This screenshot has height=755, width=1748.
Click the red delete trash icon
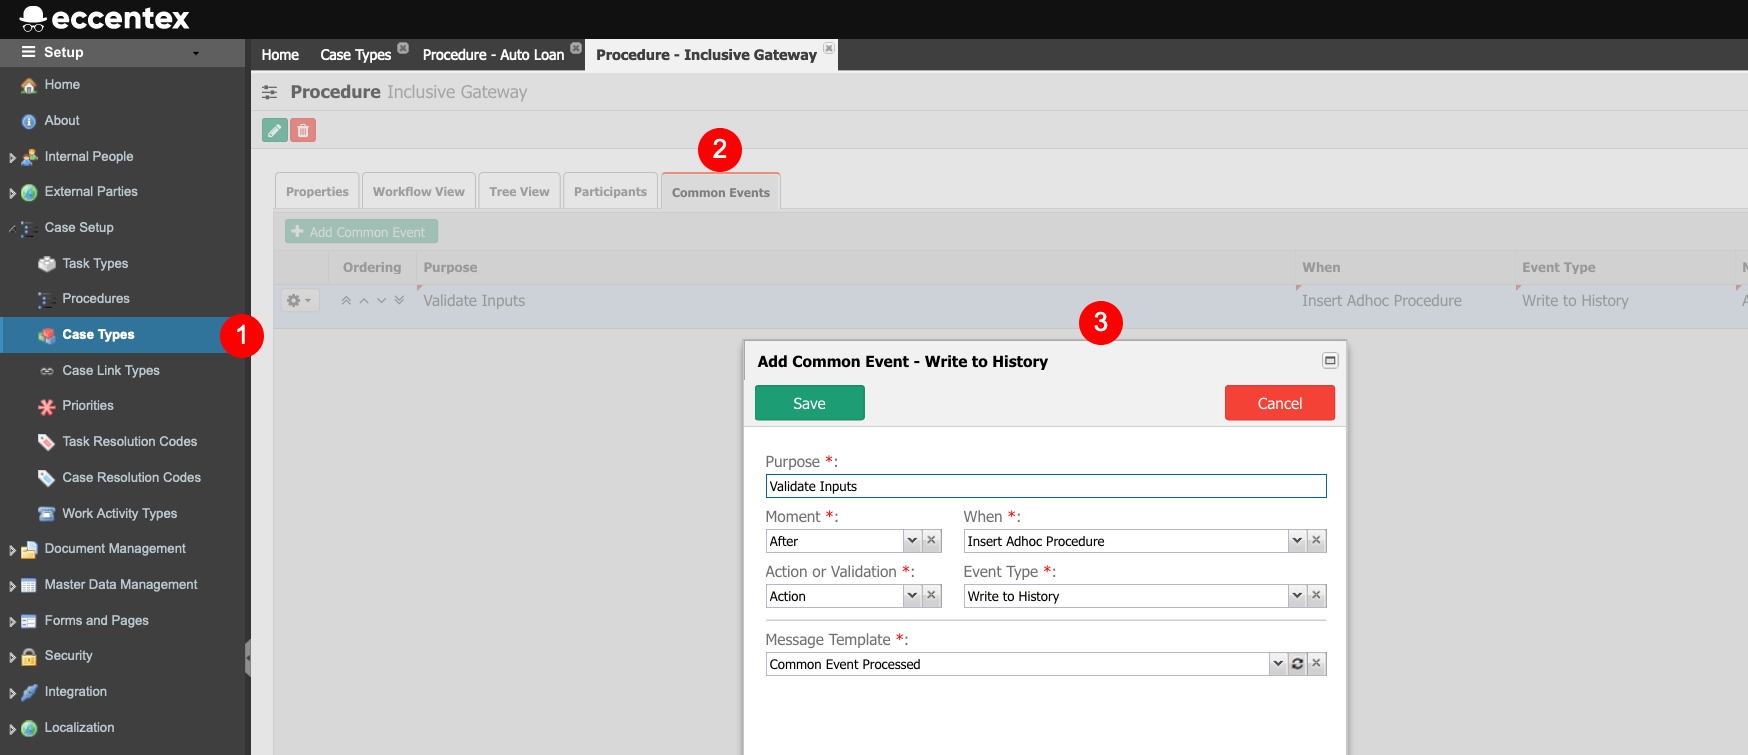pyautogui.click(x=303, y=130)
